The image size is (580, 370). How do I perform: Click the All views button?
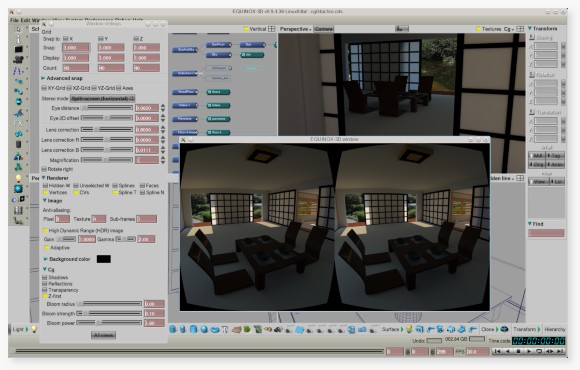[x=103, y=335]
